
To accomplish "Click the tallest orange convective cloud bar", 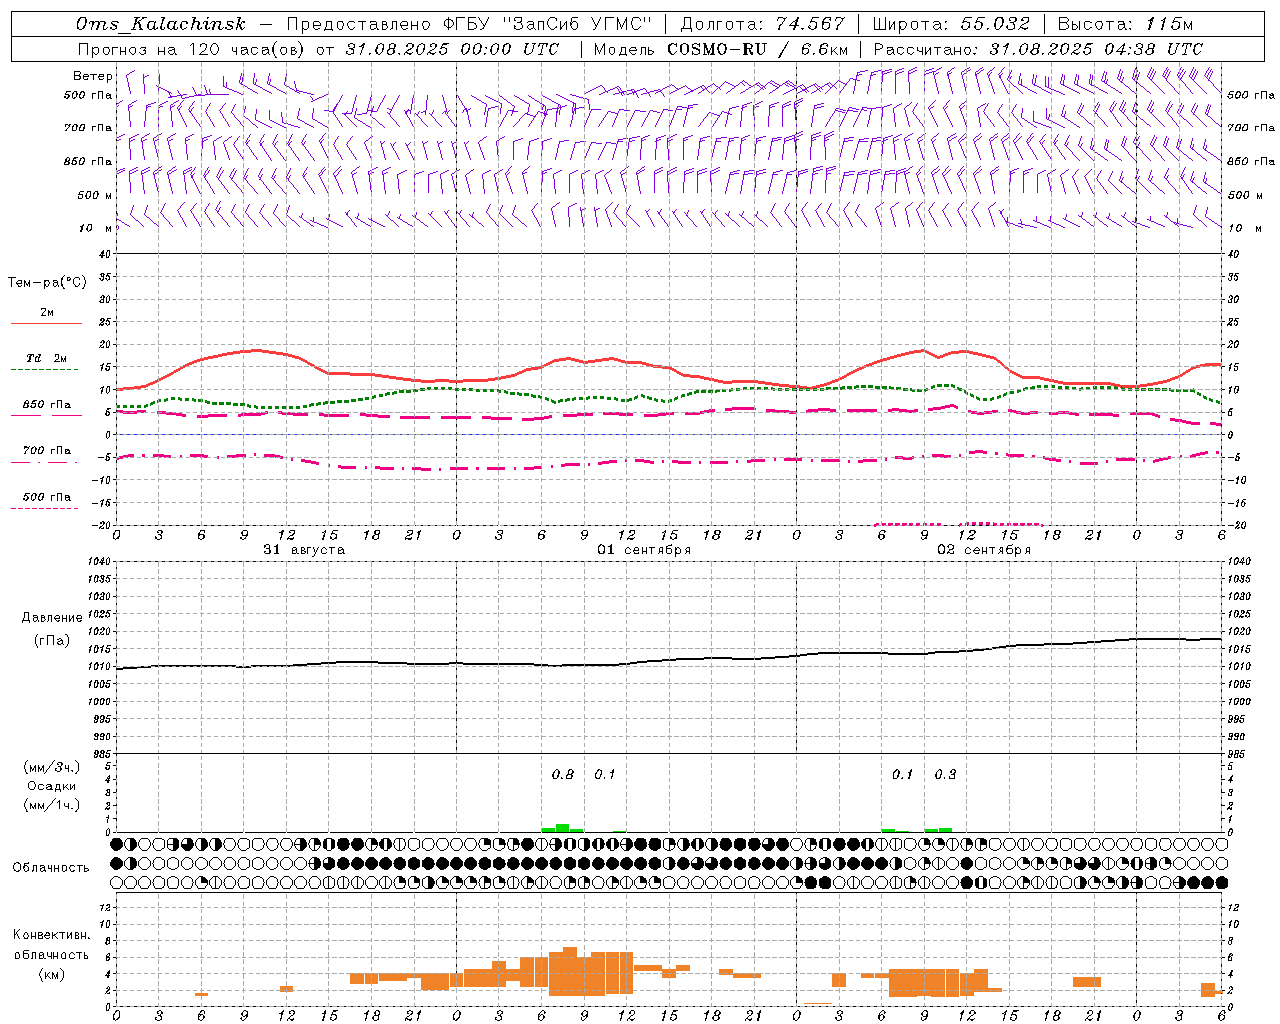I will 570,971.
